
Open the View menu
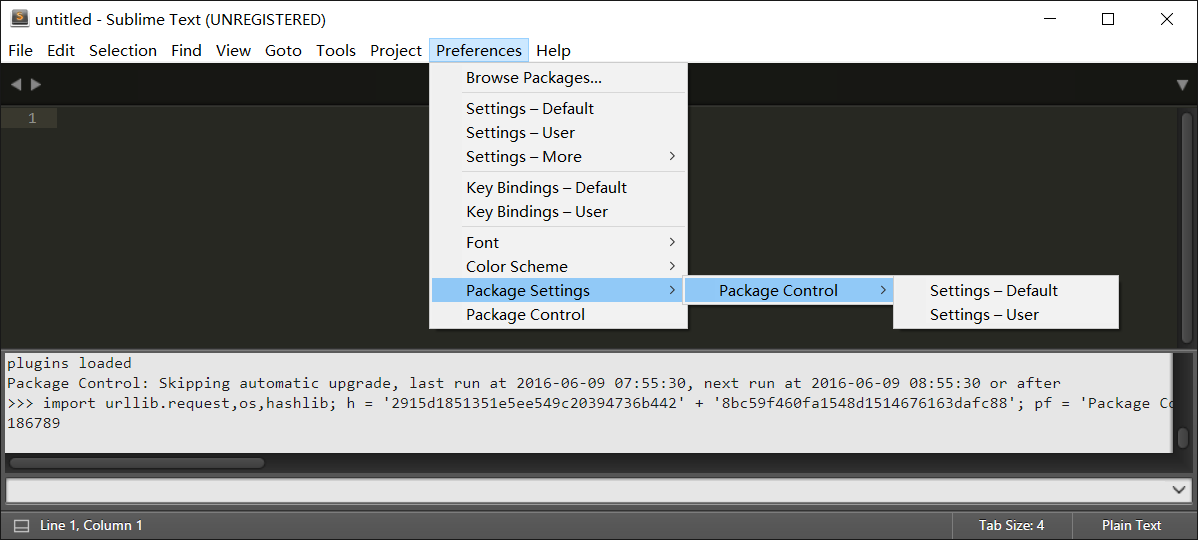coord(233,50)
